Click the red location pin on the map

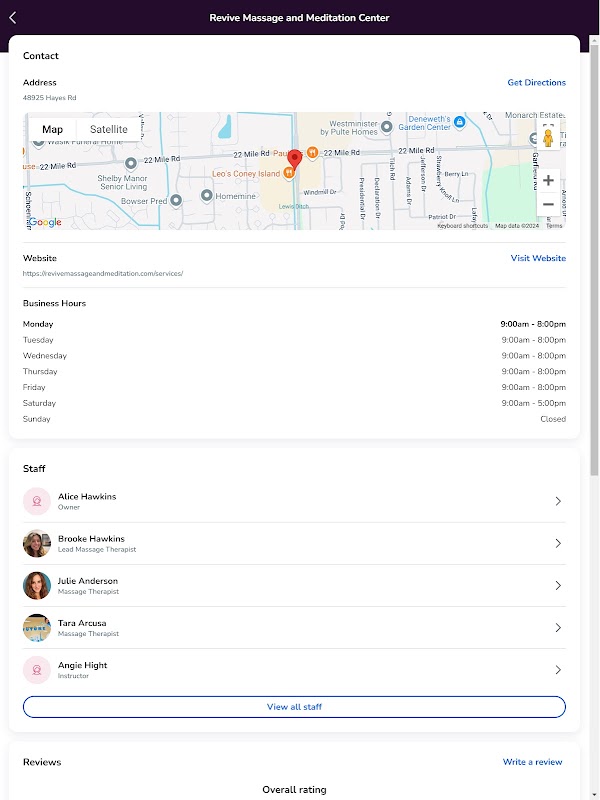[294, 160]
